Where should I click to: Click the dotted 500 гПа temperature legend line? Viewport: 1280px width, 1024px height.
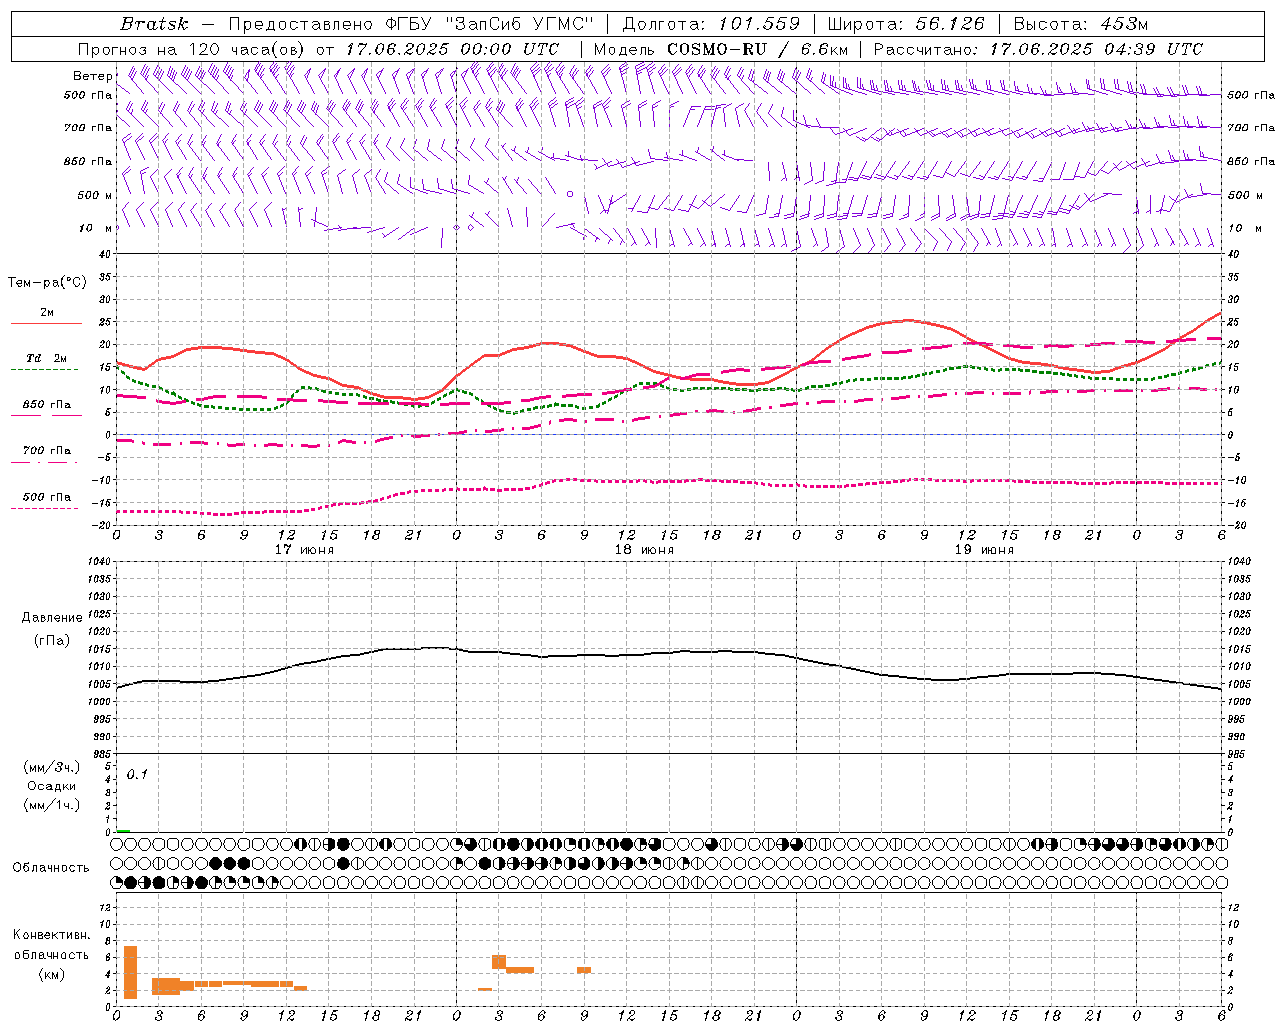(x=45, y=508)
